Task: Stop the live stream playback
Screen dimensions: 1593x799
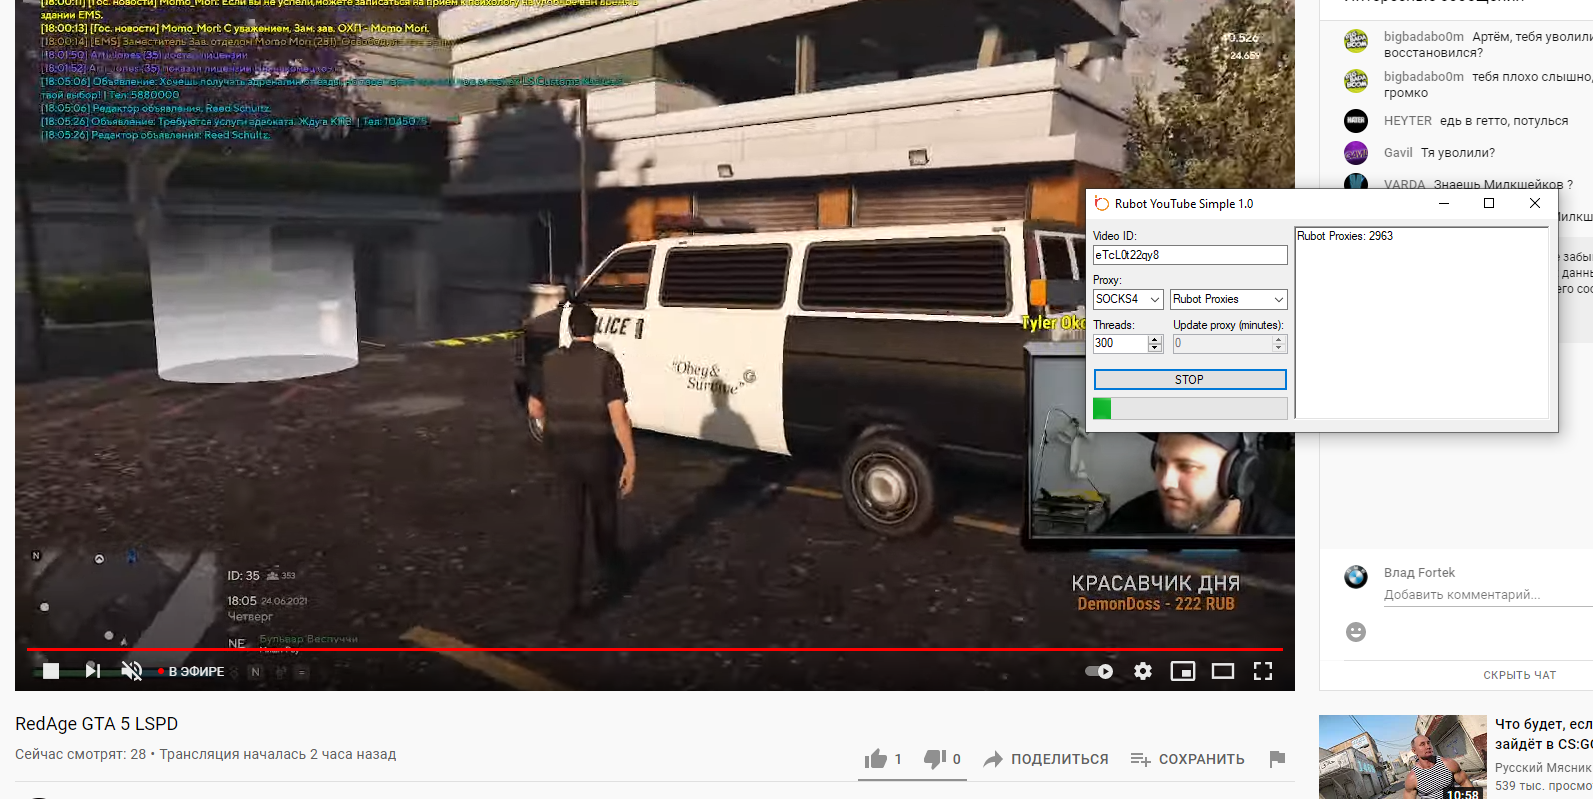Action: pyautogui.click(x=51, y=671)
